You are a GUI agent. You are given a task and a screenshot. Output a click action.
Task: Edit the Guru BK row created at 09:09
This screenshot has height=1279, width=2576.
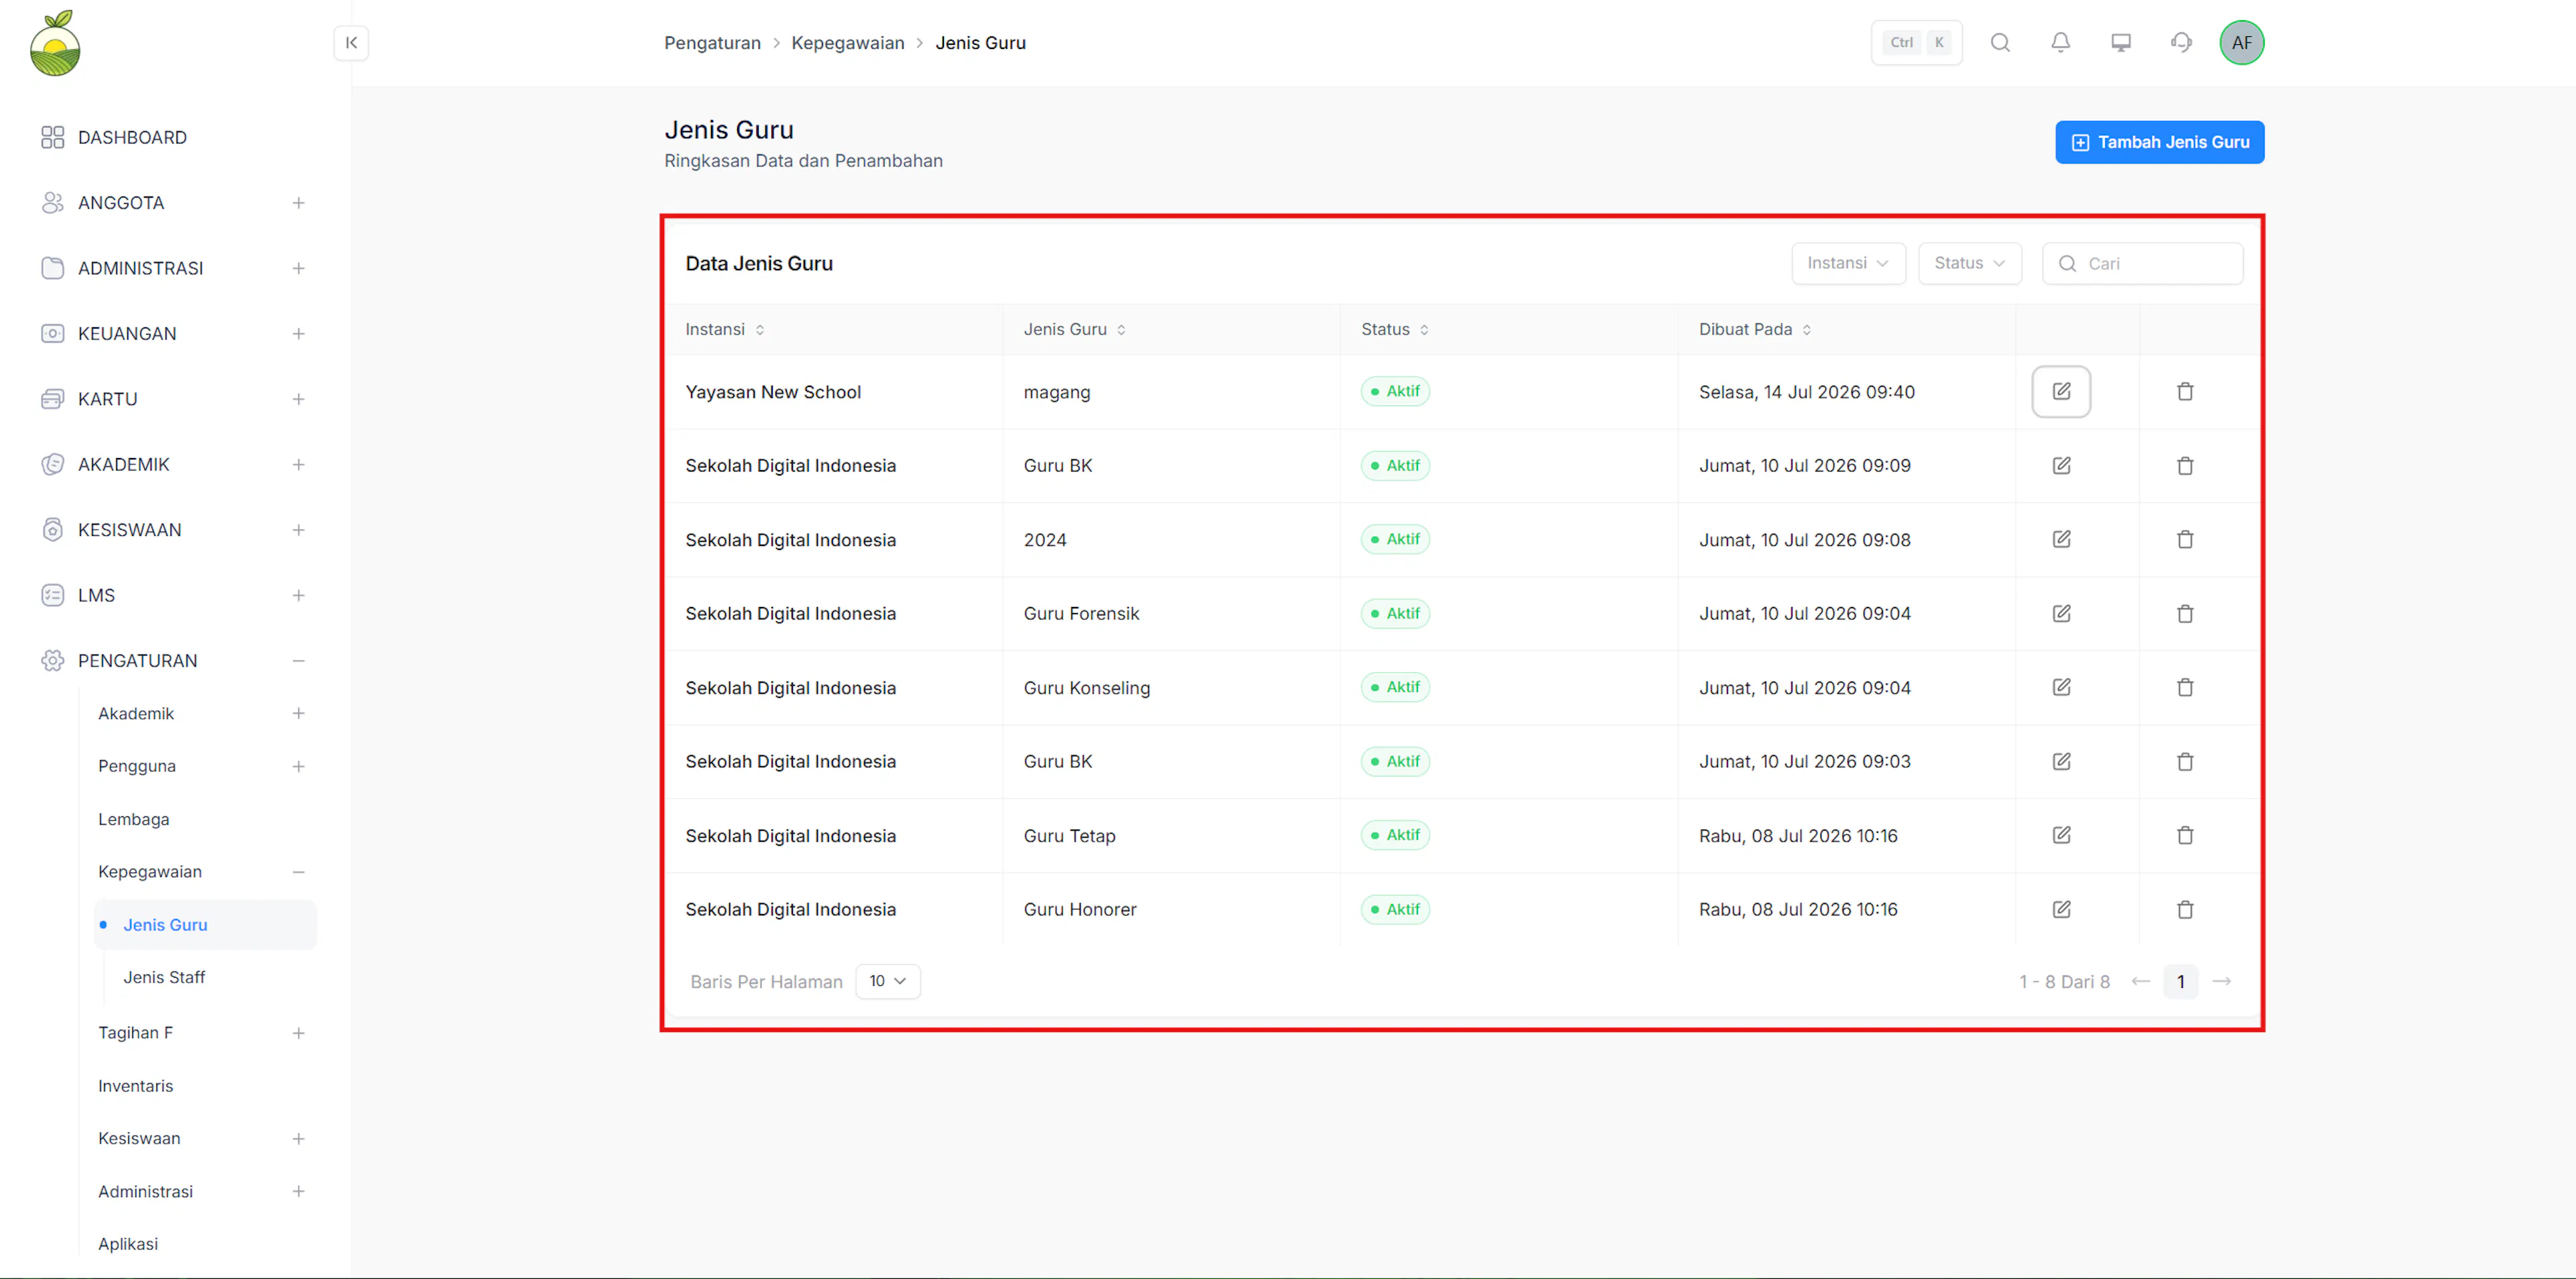(2061, 466)
